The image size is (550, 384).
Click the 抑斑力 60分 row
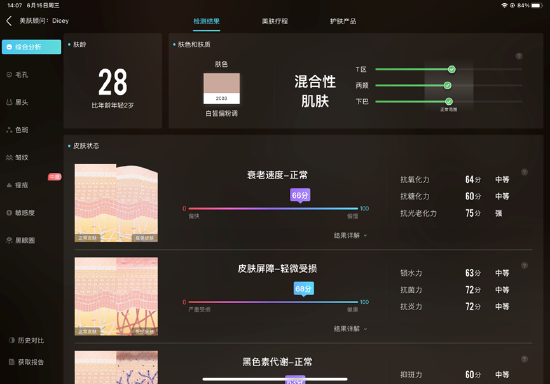pyautogui.click(x=455, y=375)
